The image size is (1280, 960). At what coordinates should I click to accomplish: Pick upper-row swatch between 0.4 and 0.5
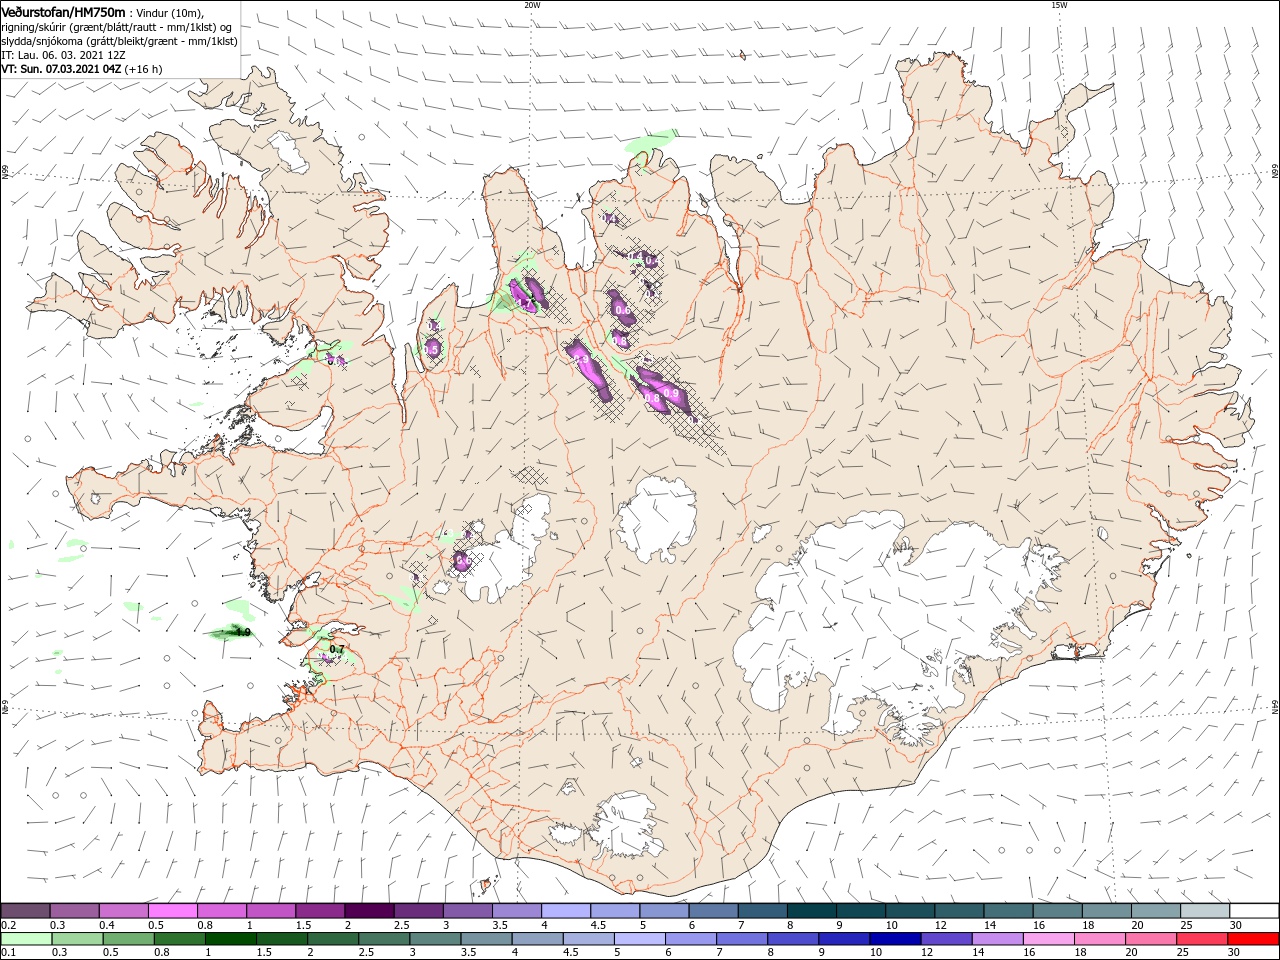tap(124, 910)
